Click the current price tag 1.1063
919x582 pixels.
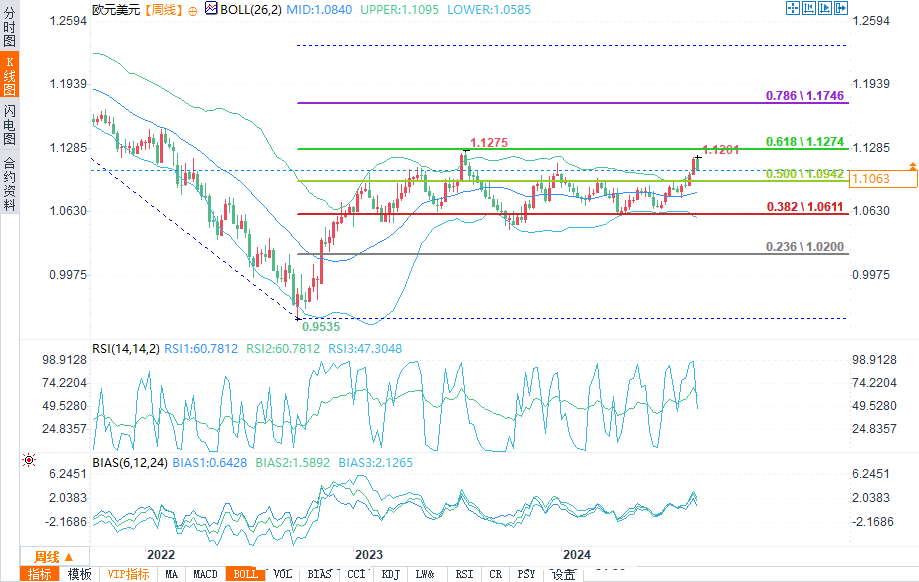(883, 179)
